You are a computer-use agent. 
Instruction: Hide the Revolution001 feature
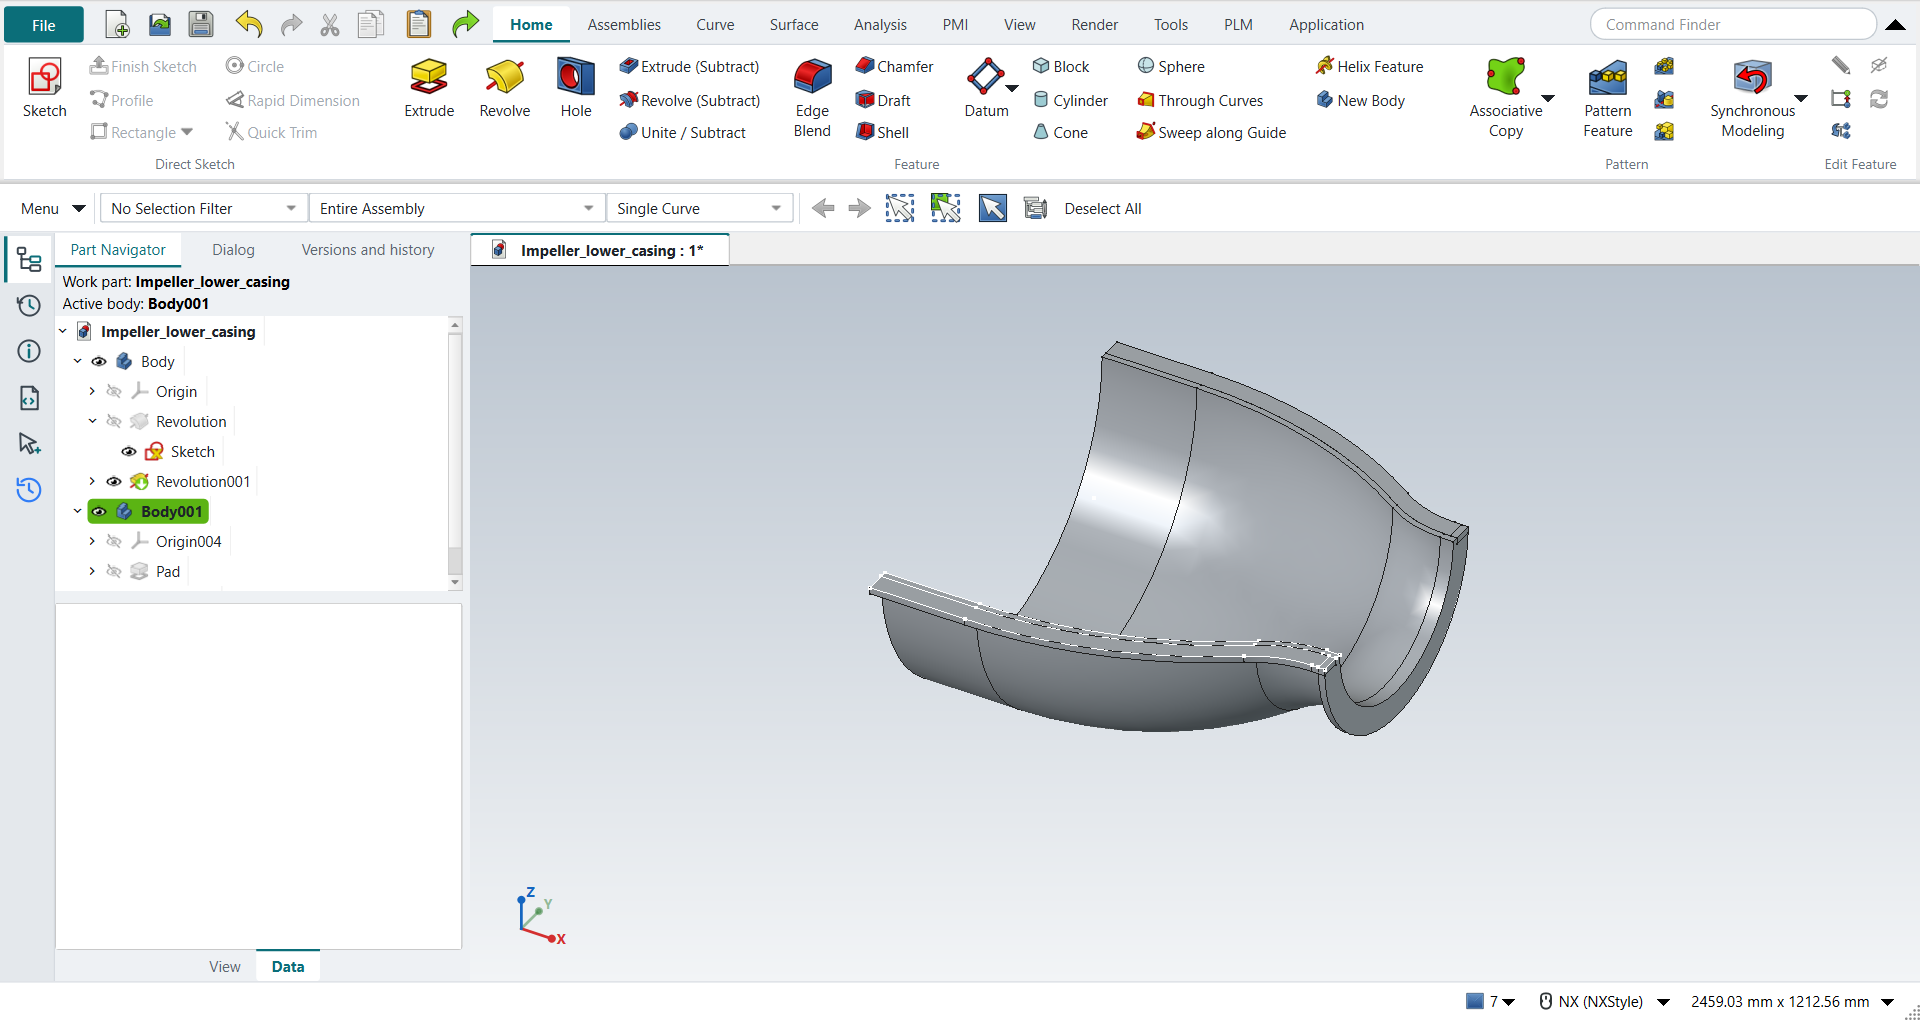coord(114,481)
